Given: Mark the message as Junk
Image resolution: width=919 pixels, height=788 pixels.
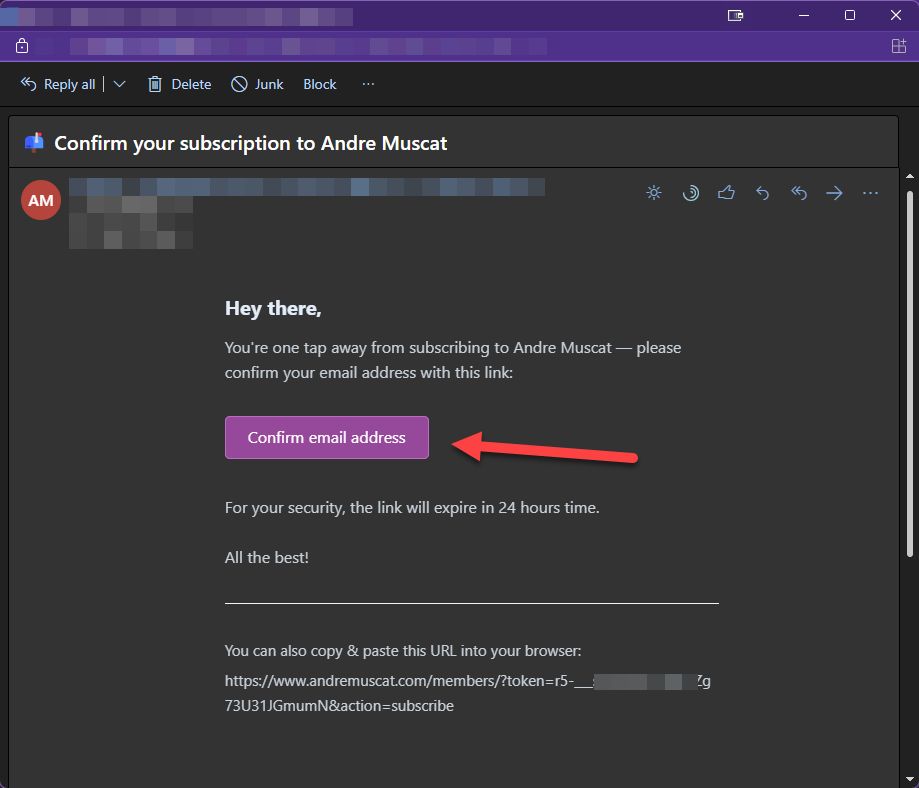Looking at the screenshot, I should click(x=257, y=84).
